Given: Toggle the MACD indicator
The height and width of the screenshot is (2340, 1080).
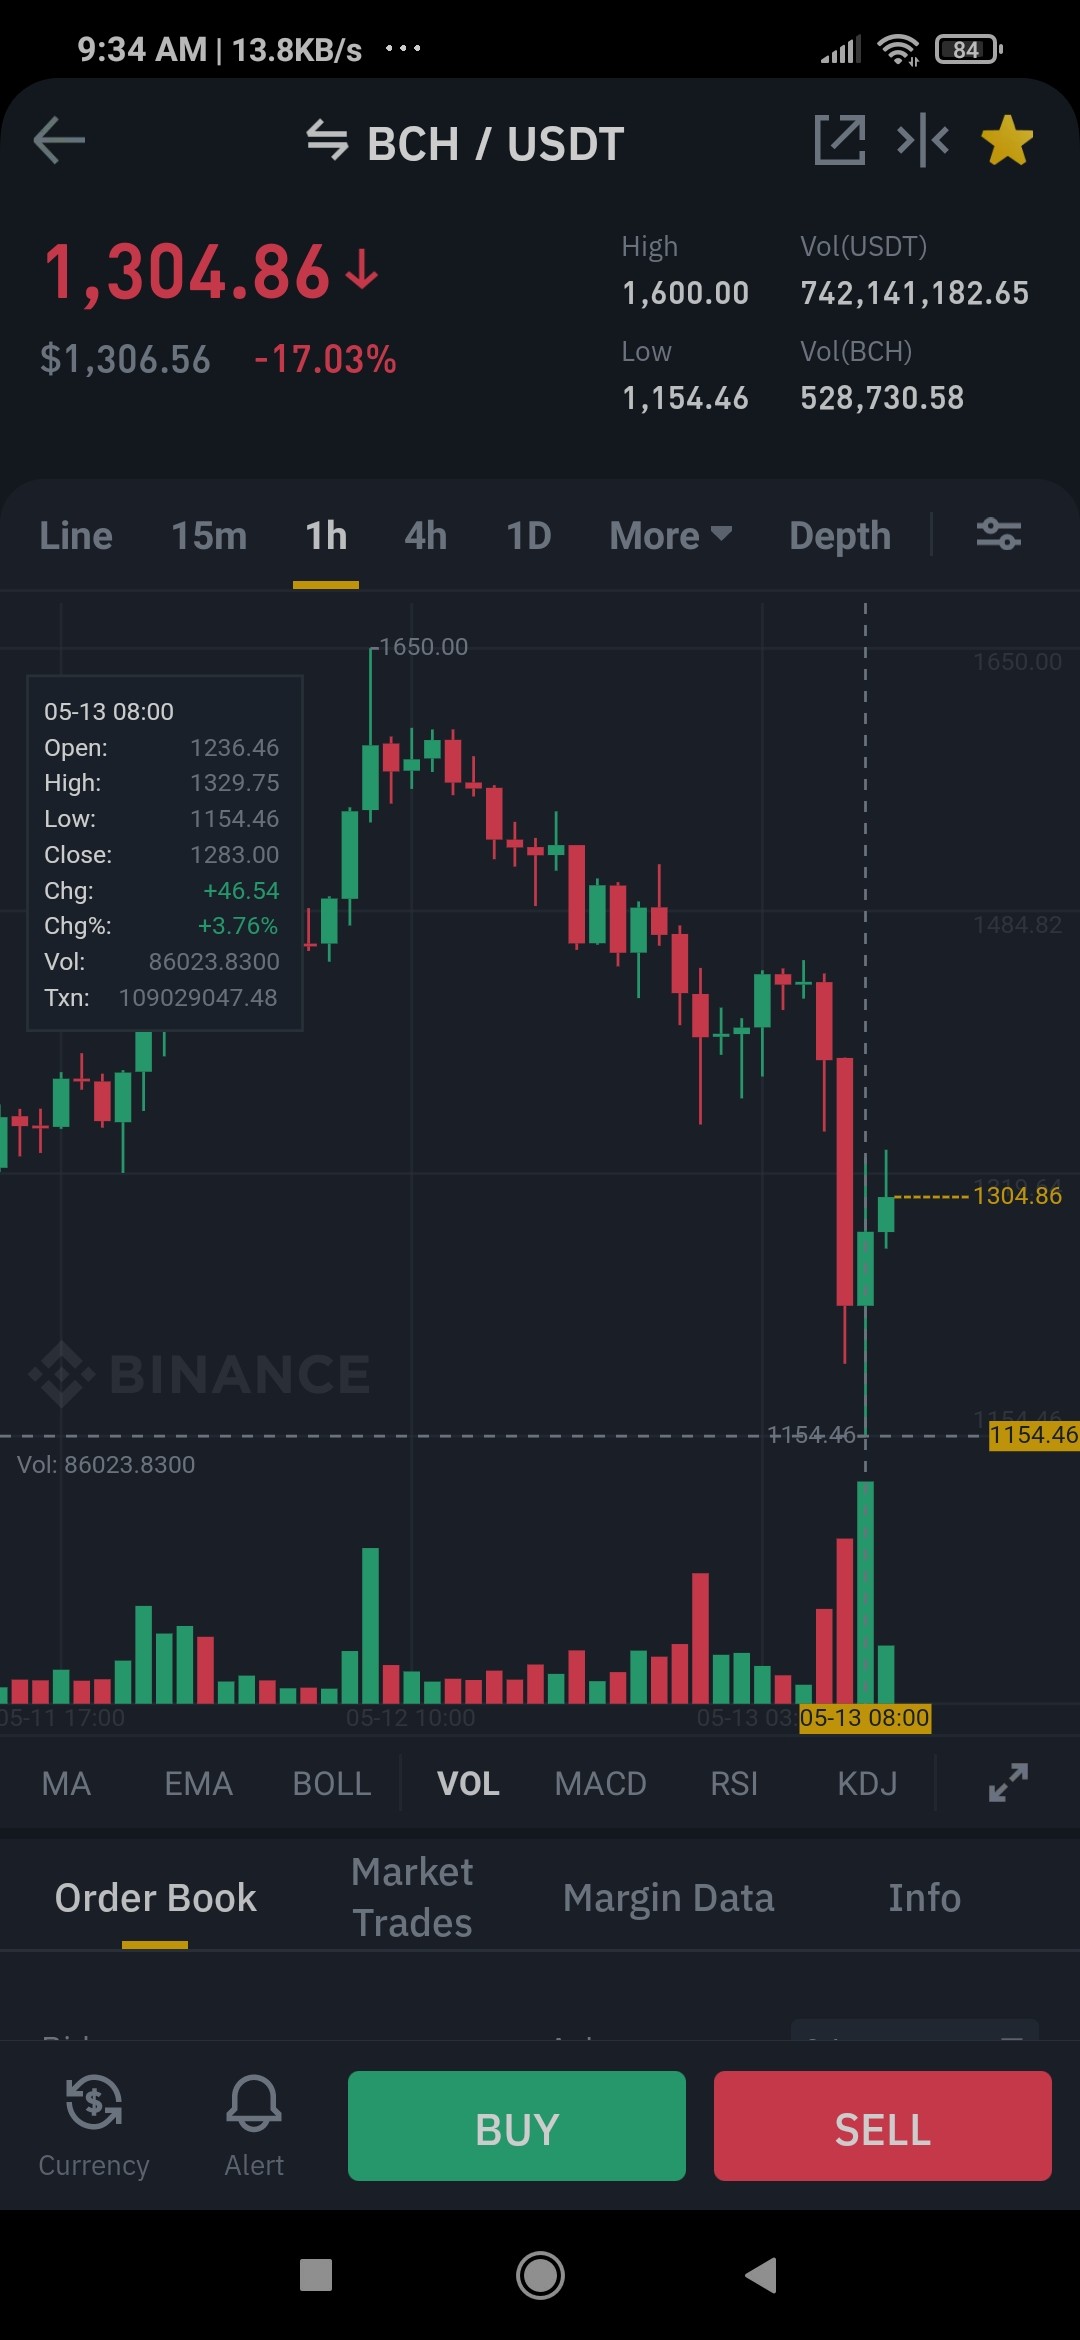Looking at the screenshot, I should pos(601,1783).
